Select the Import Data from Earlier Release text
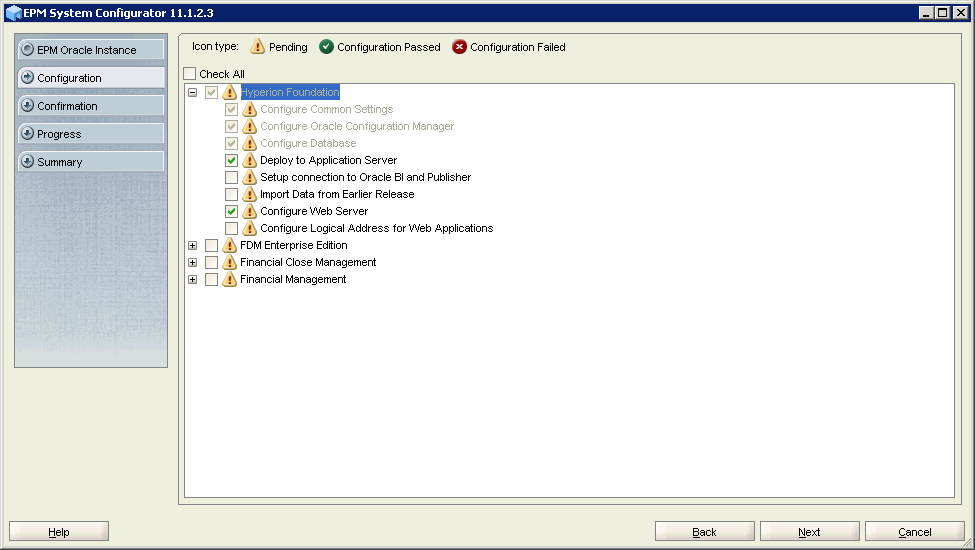 [337, 194]
